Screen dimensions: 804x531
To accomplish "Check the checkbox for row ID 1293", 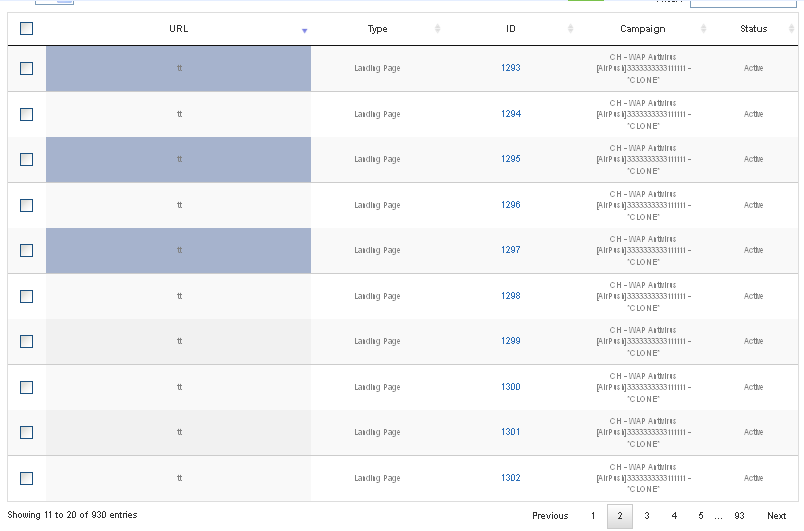I will (x=26, y=69).
